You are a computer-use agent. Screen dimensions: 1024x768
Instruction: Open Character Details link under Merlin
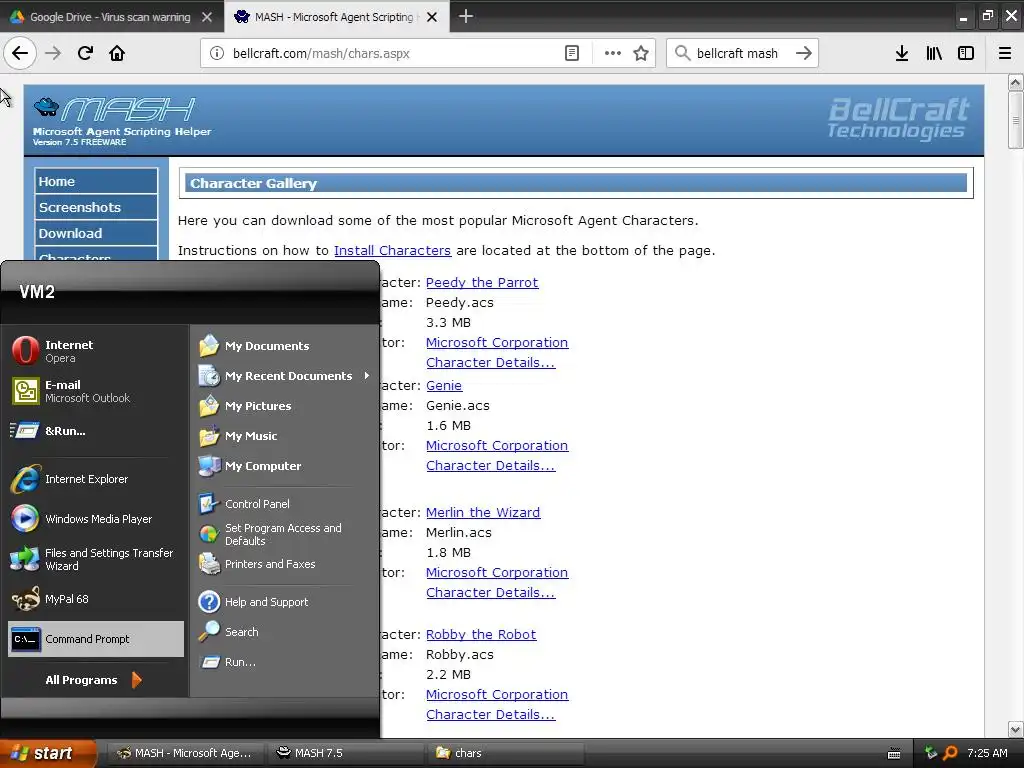pyautogui.click(x=490, y=593)
